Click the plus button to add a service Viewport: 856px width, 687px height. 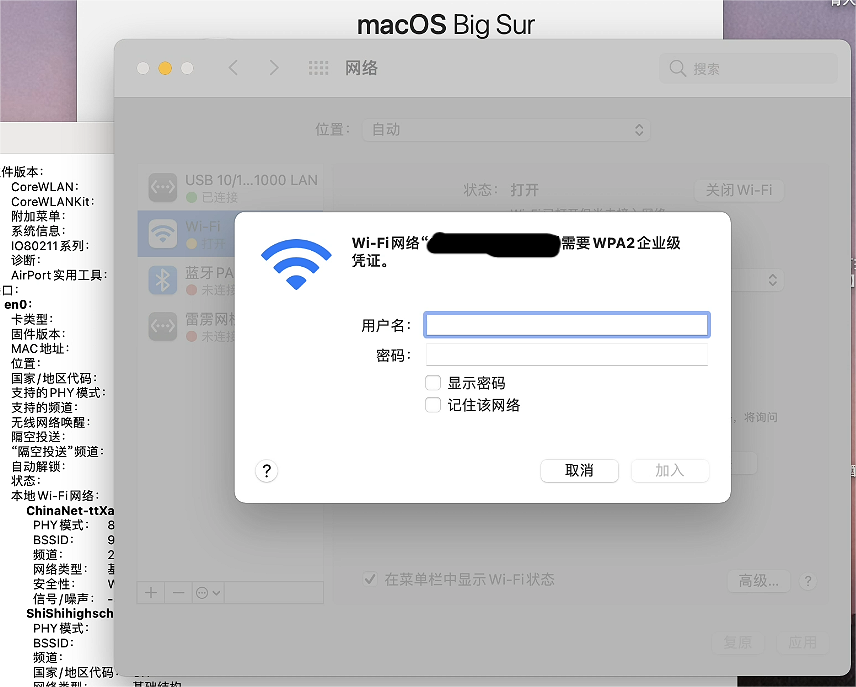(151, 593)
